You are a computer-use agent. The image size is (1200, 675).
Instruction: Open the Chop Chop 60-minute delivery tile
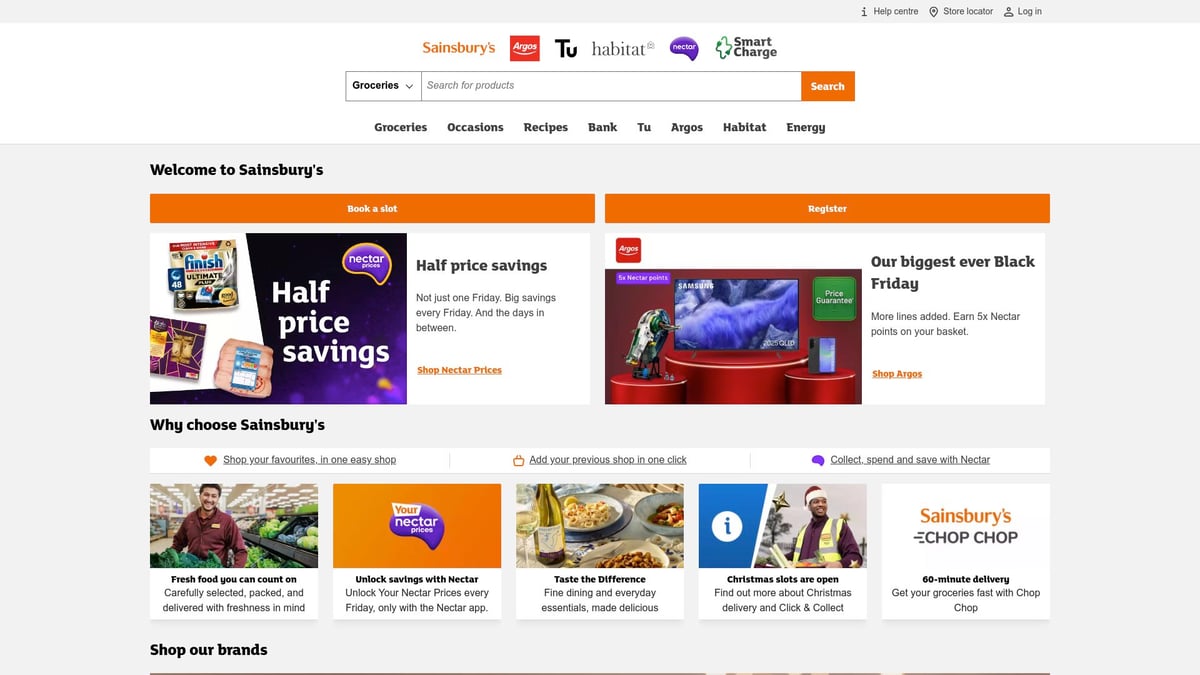click(x=965, y=550)
